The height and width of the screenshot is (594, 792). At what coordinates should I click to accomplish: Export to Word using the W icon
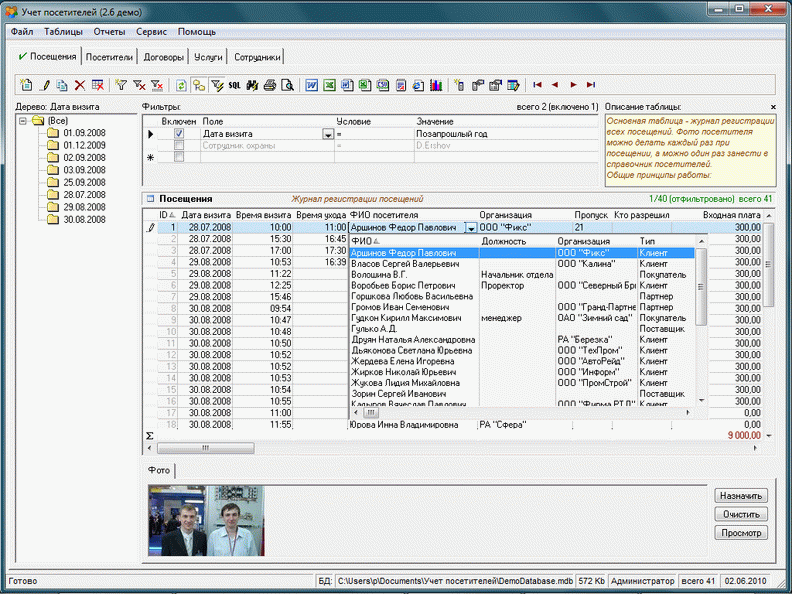click(312, 86)
